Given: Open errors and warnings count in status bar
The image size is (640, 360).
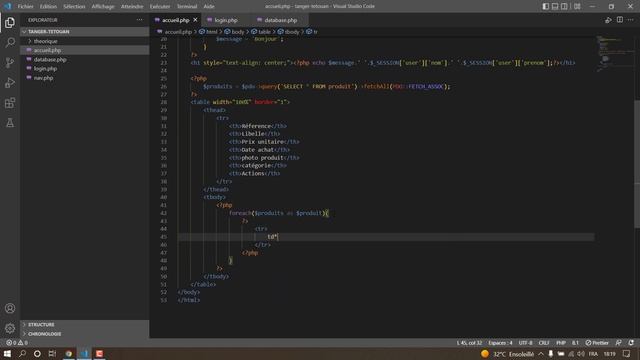Looking at the screenshot, I should (17, 343).
